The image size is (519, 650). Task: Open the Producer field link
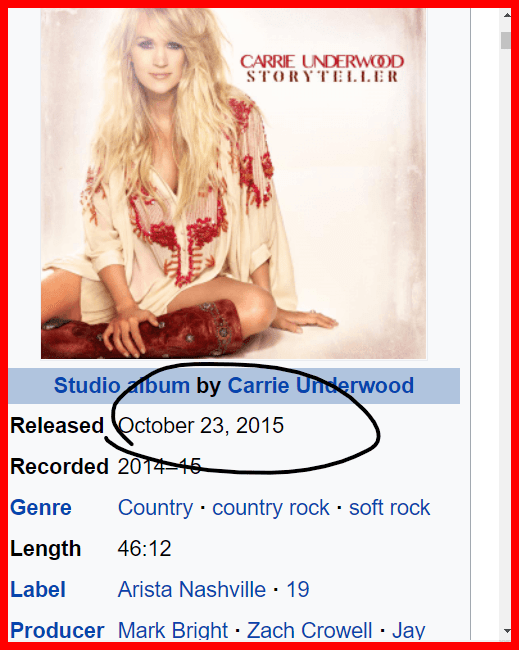[x=57, y=631]
